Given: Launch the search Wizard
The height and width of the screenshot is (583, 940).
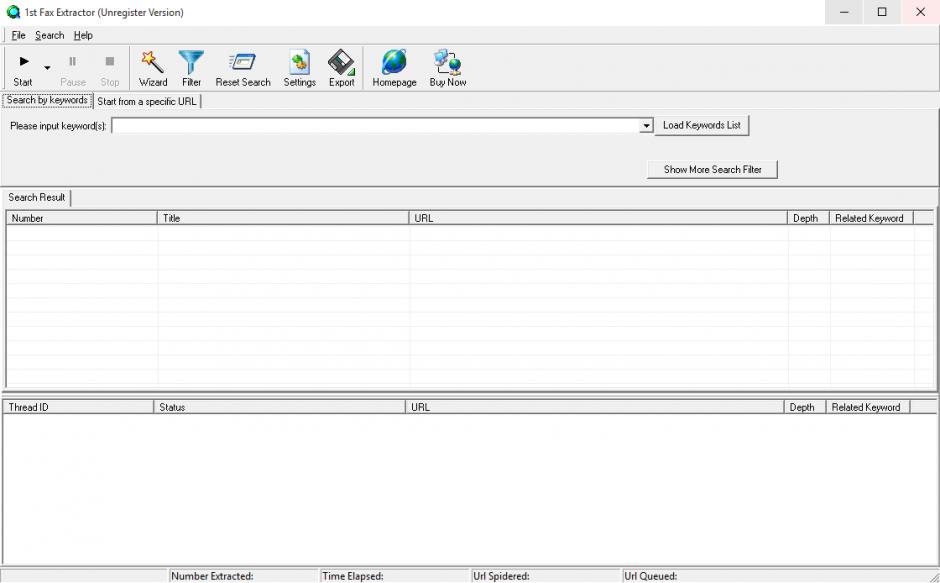Looking at the screenshot, I should click(153, 69).
